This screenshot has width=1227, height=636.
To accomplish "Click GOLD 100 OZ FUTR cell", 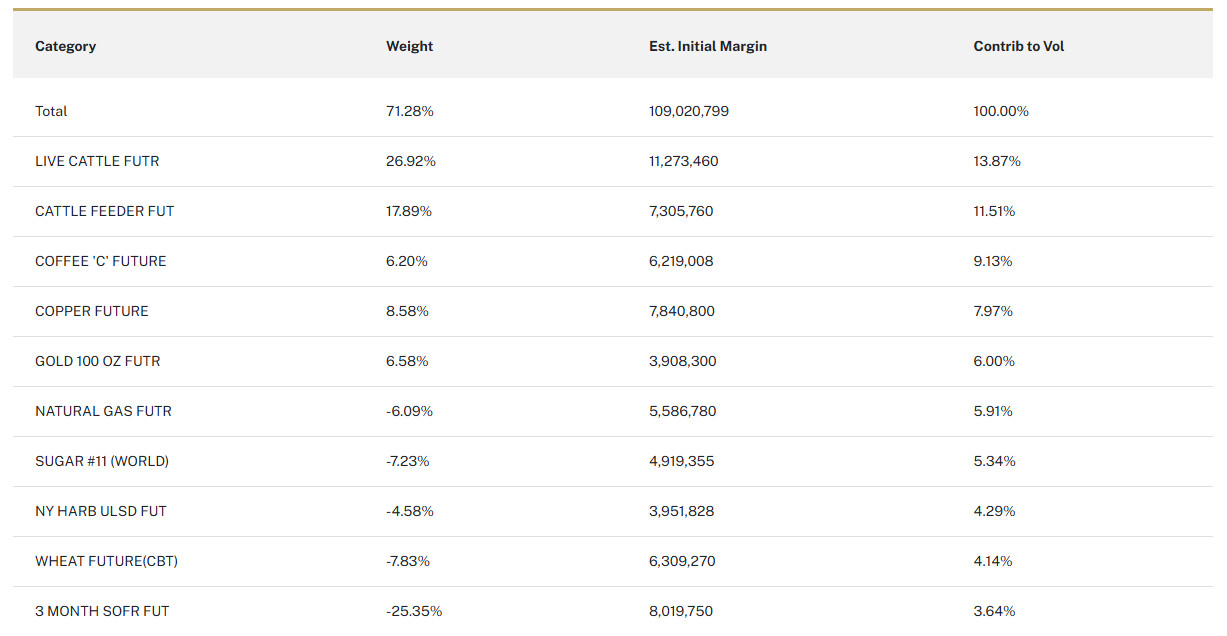I will point(97,361).
